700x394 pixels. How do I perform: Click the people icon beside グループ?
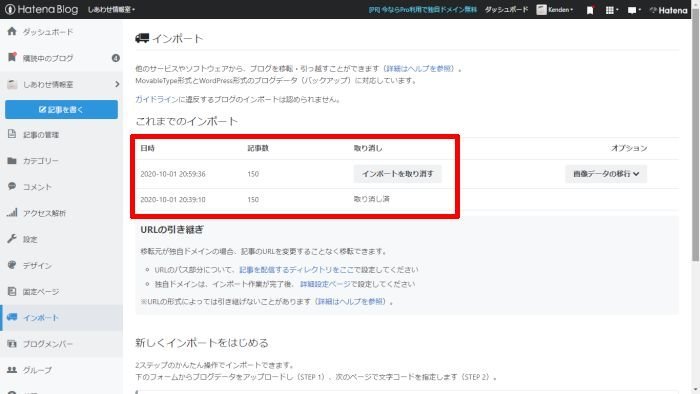(12, 369)
